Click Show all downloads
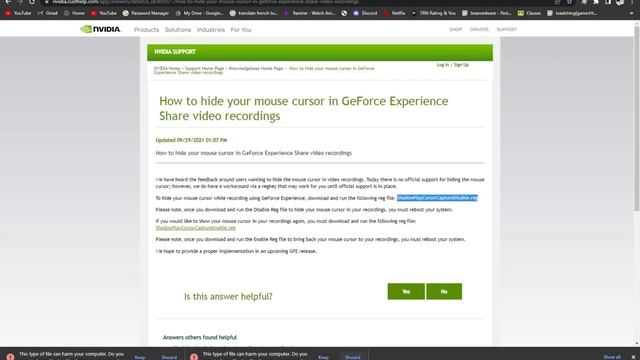This screenshot has height=360, width=640. pyautogui.click(x=612, y=357)
